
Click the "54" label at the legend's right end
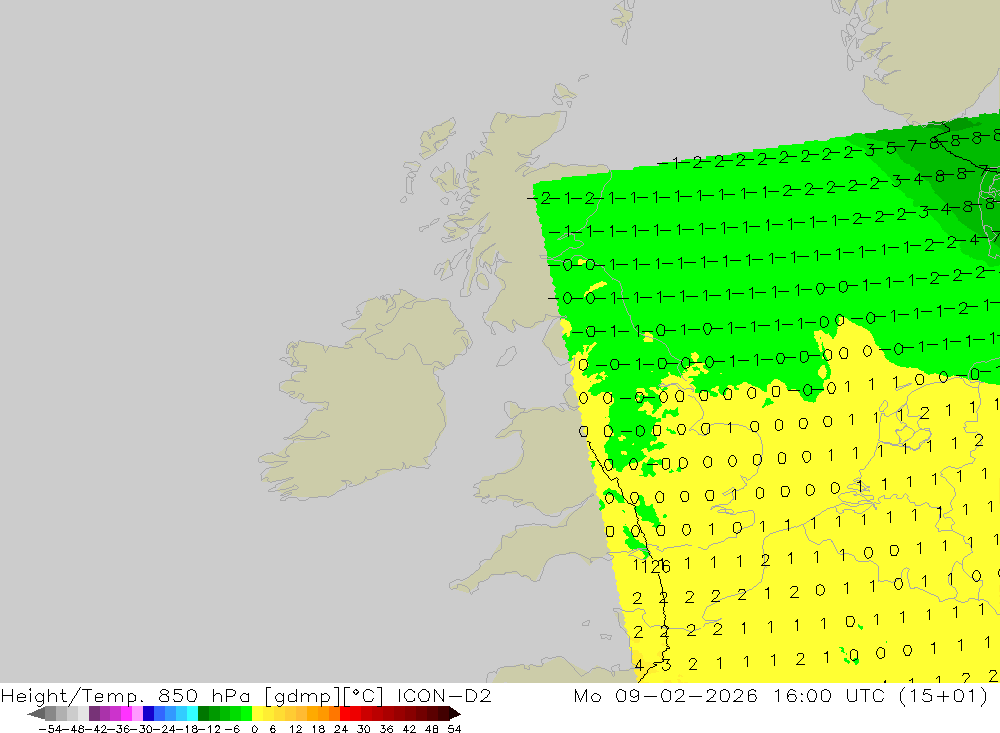click(454, 729)
